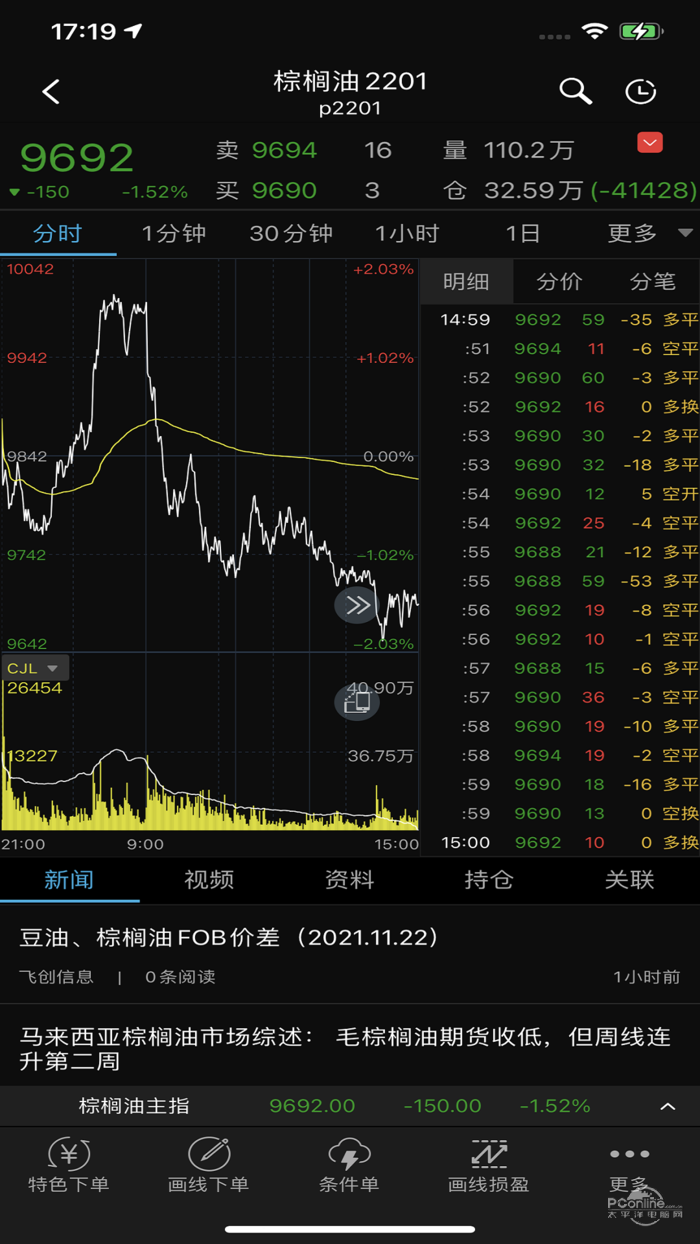Open the 资料 info tab
700x1244 pixels.
(349, 880)
